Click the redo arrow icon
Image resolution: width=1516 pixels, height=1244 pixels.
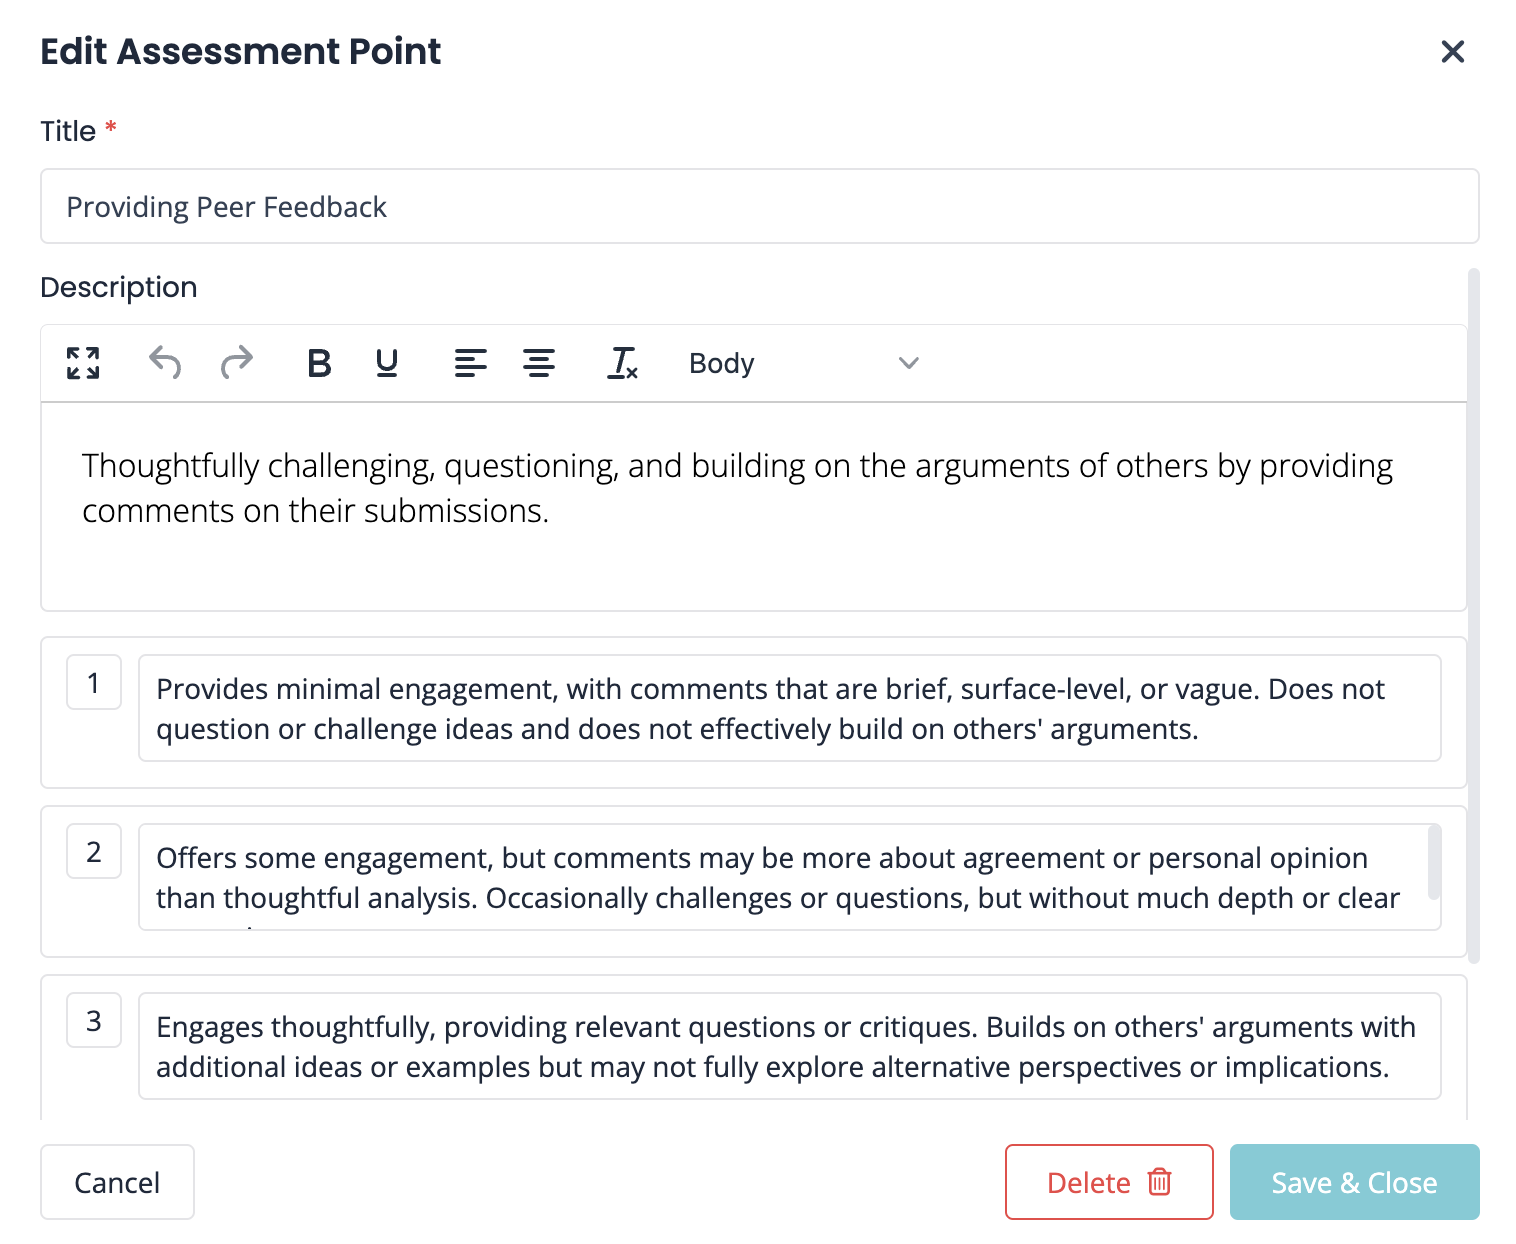click(237, 363)
